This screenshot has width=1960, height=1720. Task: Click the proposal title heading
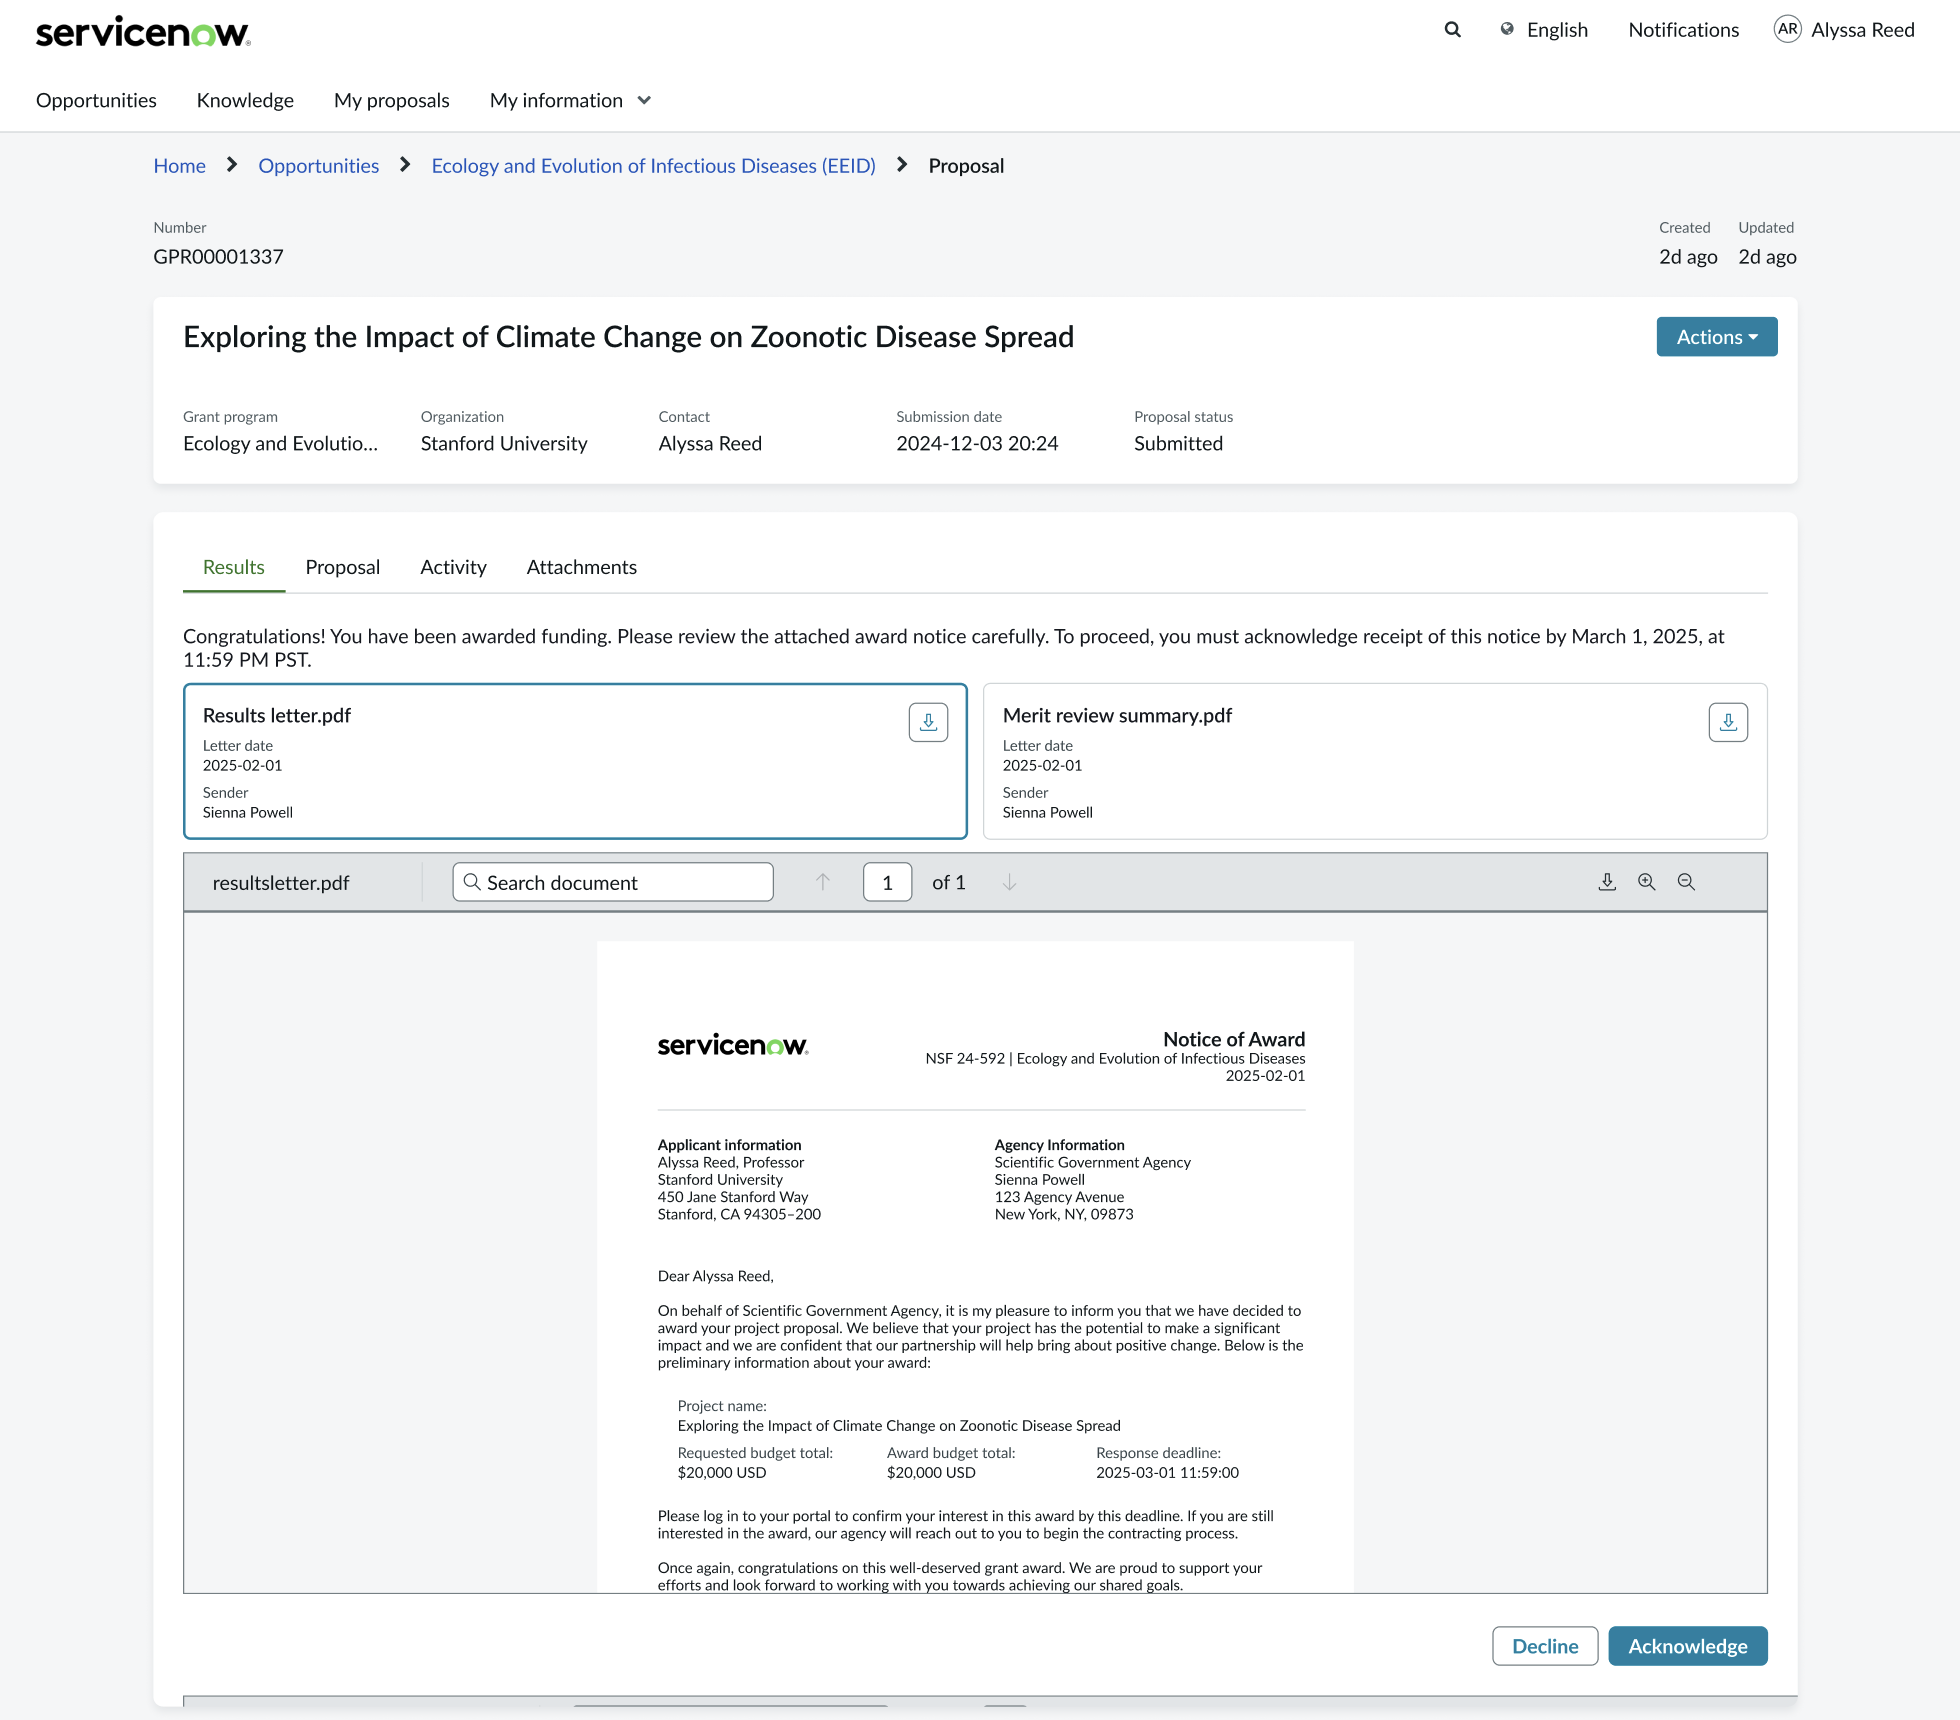point(629,337)
